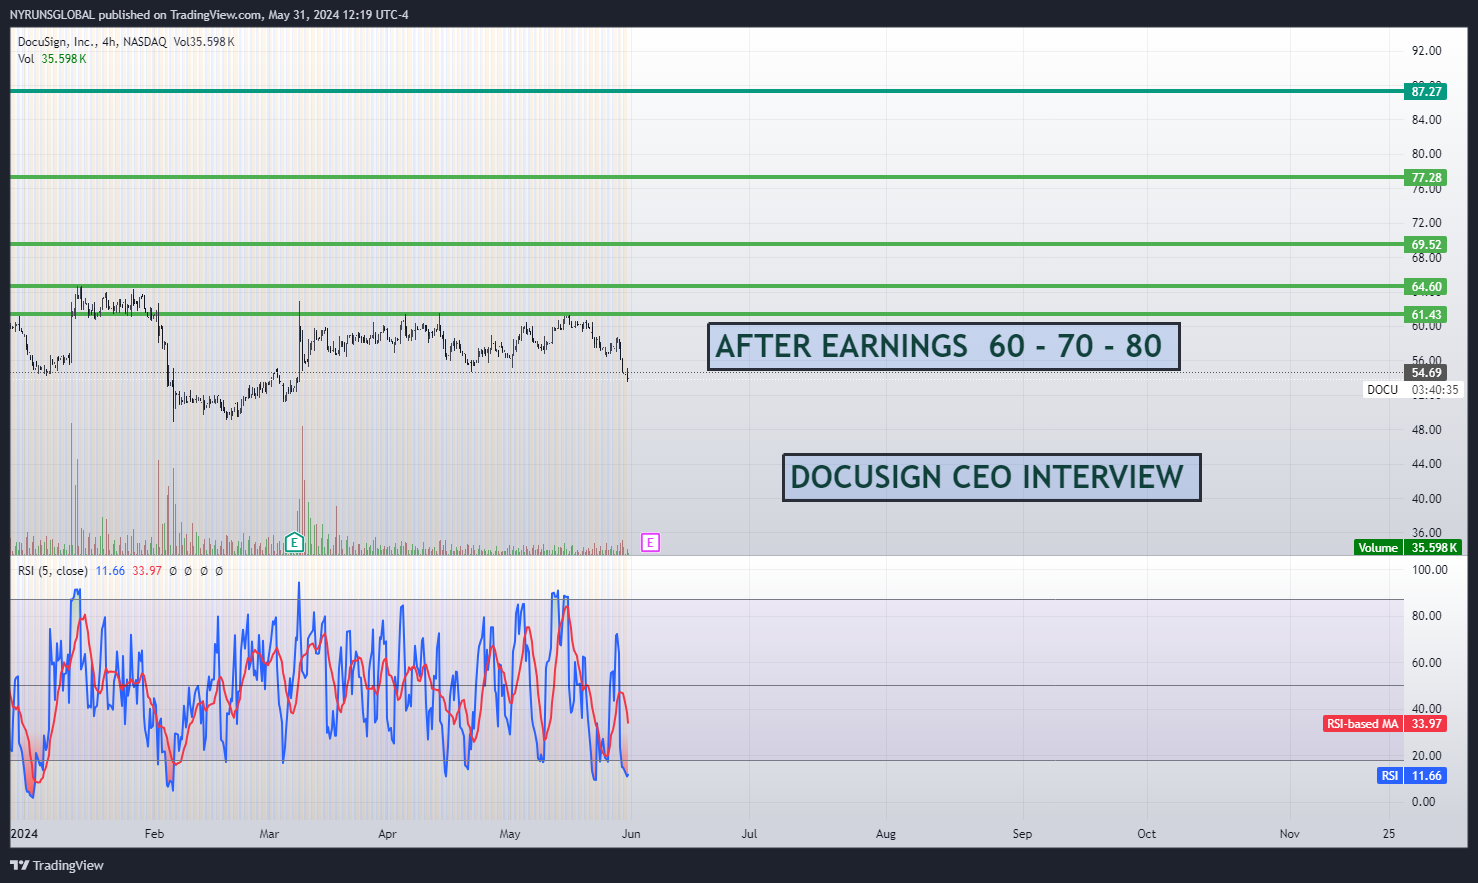
Task: Click the blue RSI label tag
Action: tap(1390, 776)
